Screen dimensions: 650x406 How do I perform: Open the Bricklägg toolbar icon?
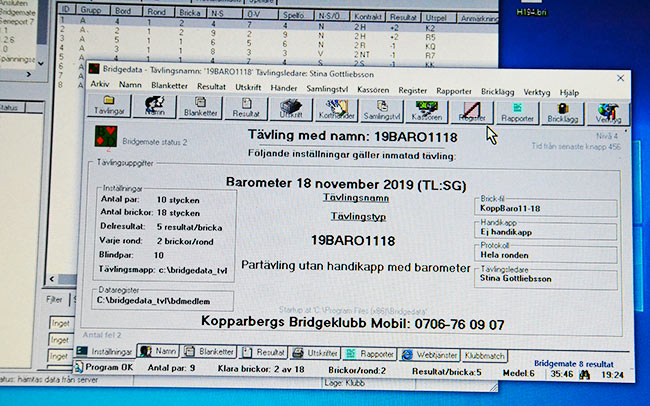tap(563, 113)
